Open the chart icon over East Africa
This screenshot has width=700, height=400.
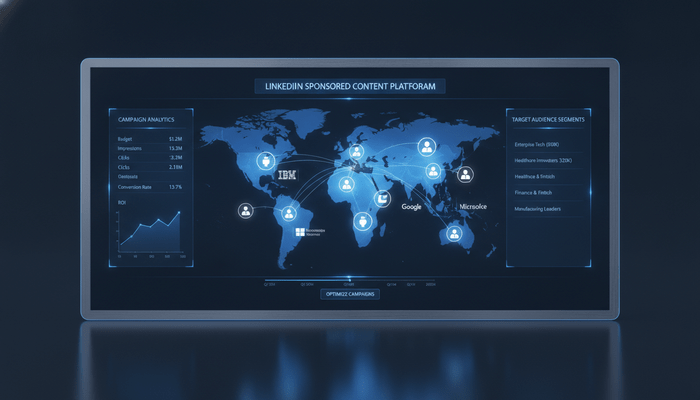[382, 198]
